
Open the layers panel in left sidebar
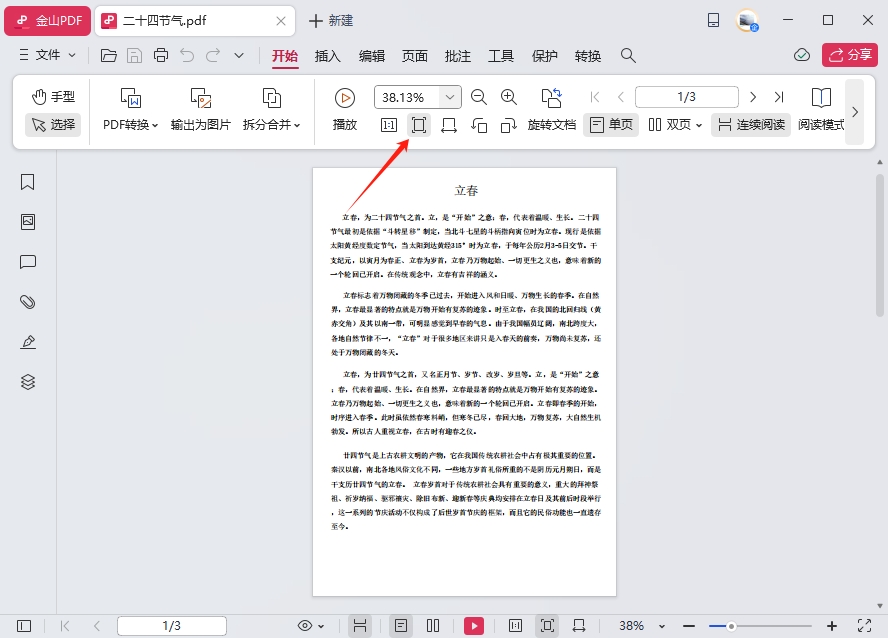coord(28,382)
